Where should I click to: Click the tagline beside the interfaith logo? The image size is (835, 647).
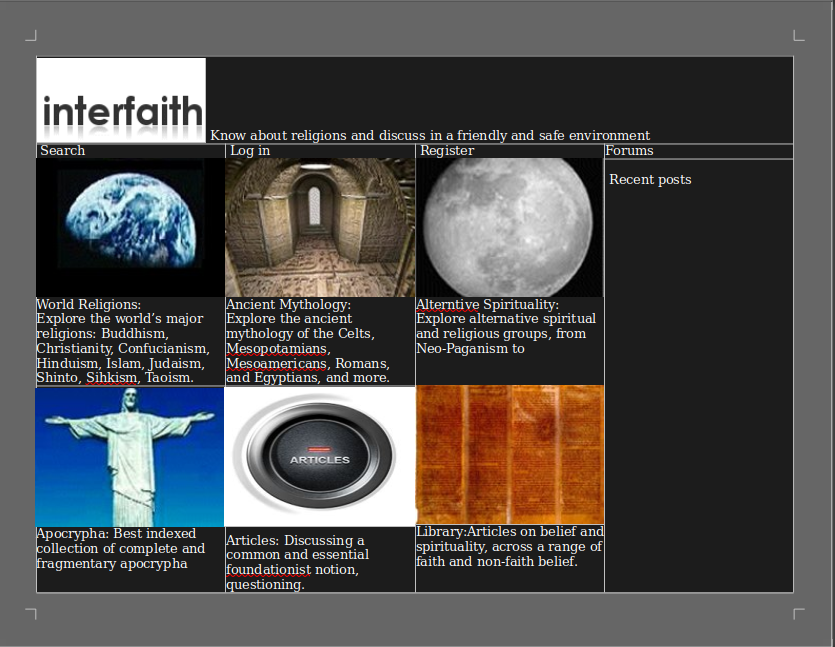tap(430, 135)
